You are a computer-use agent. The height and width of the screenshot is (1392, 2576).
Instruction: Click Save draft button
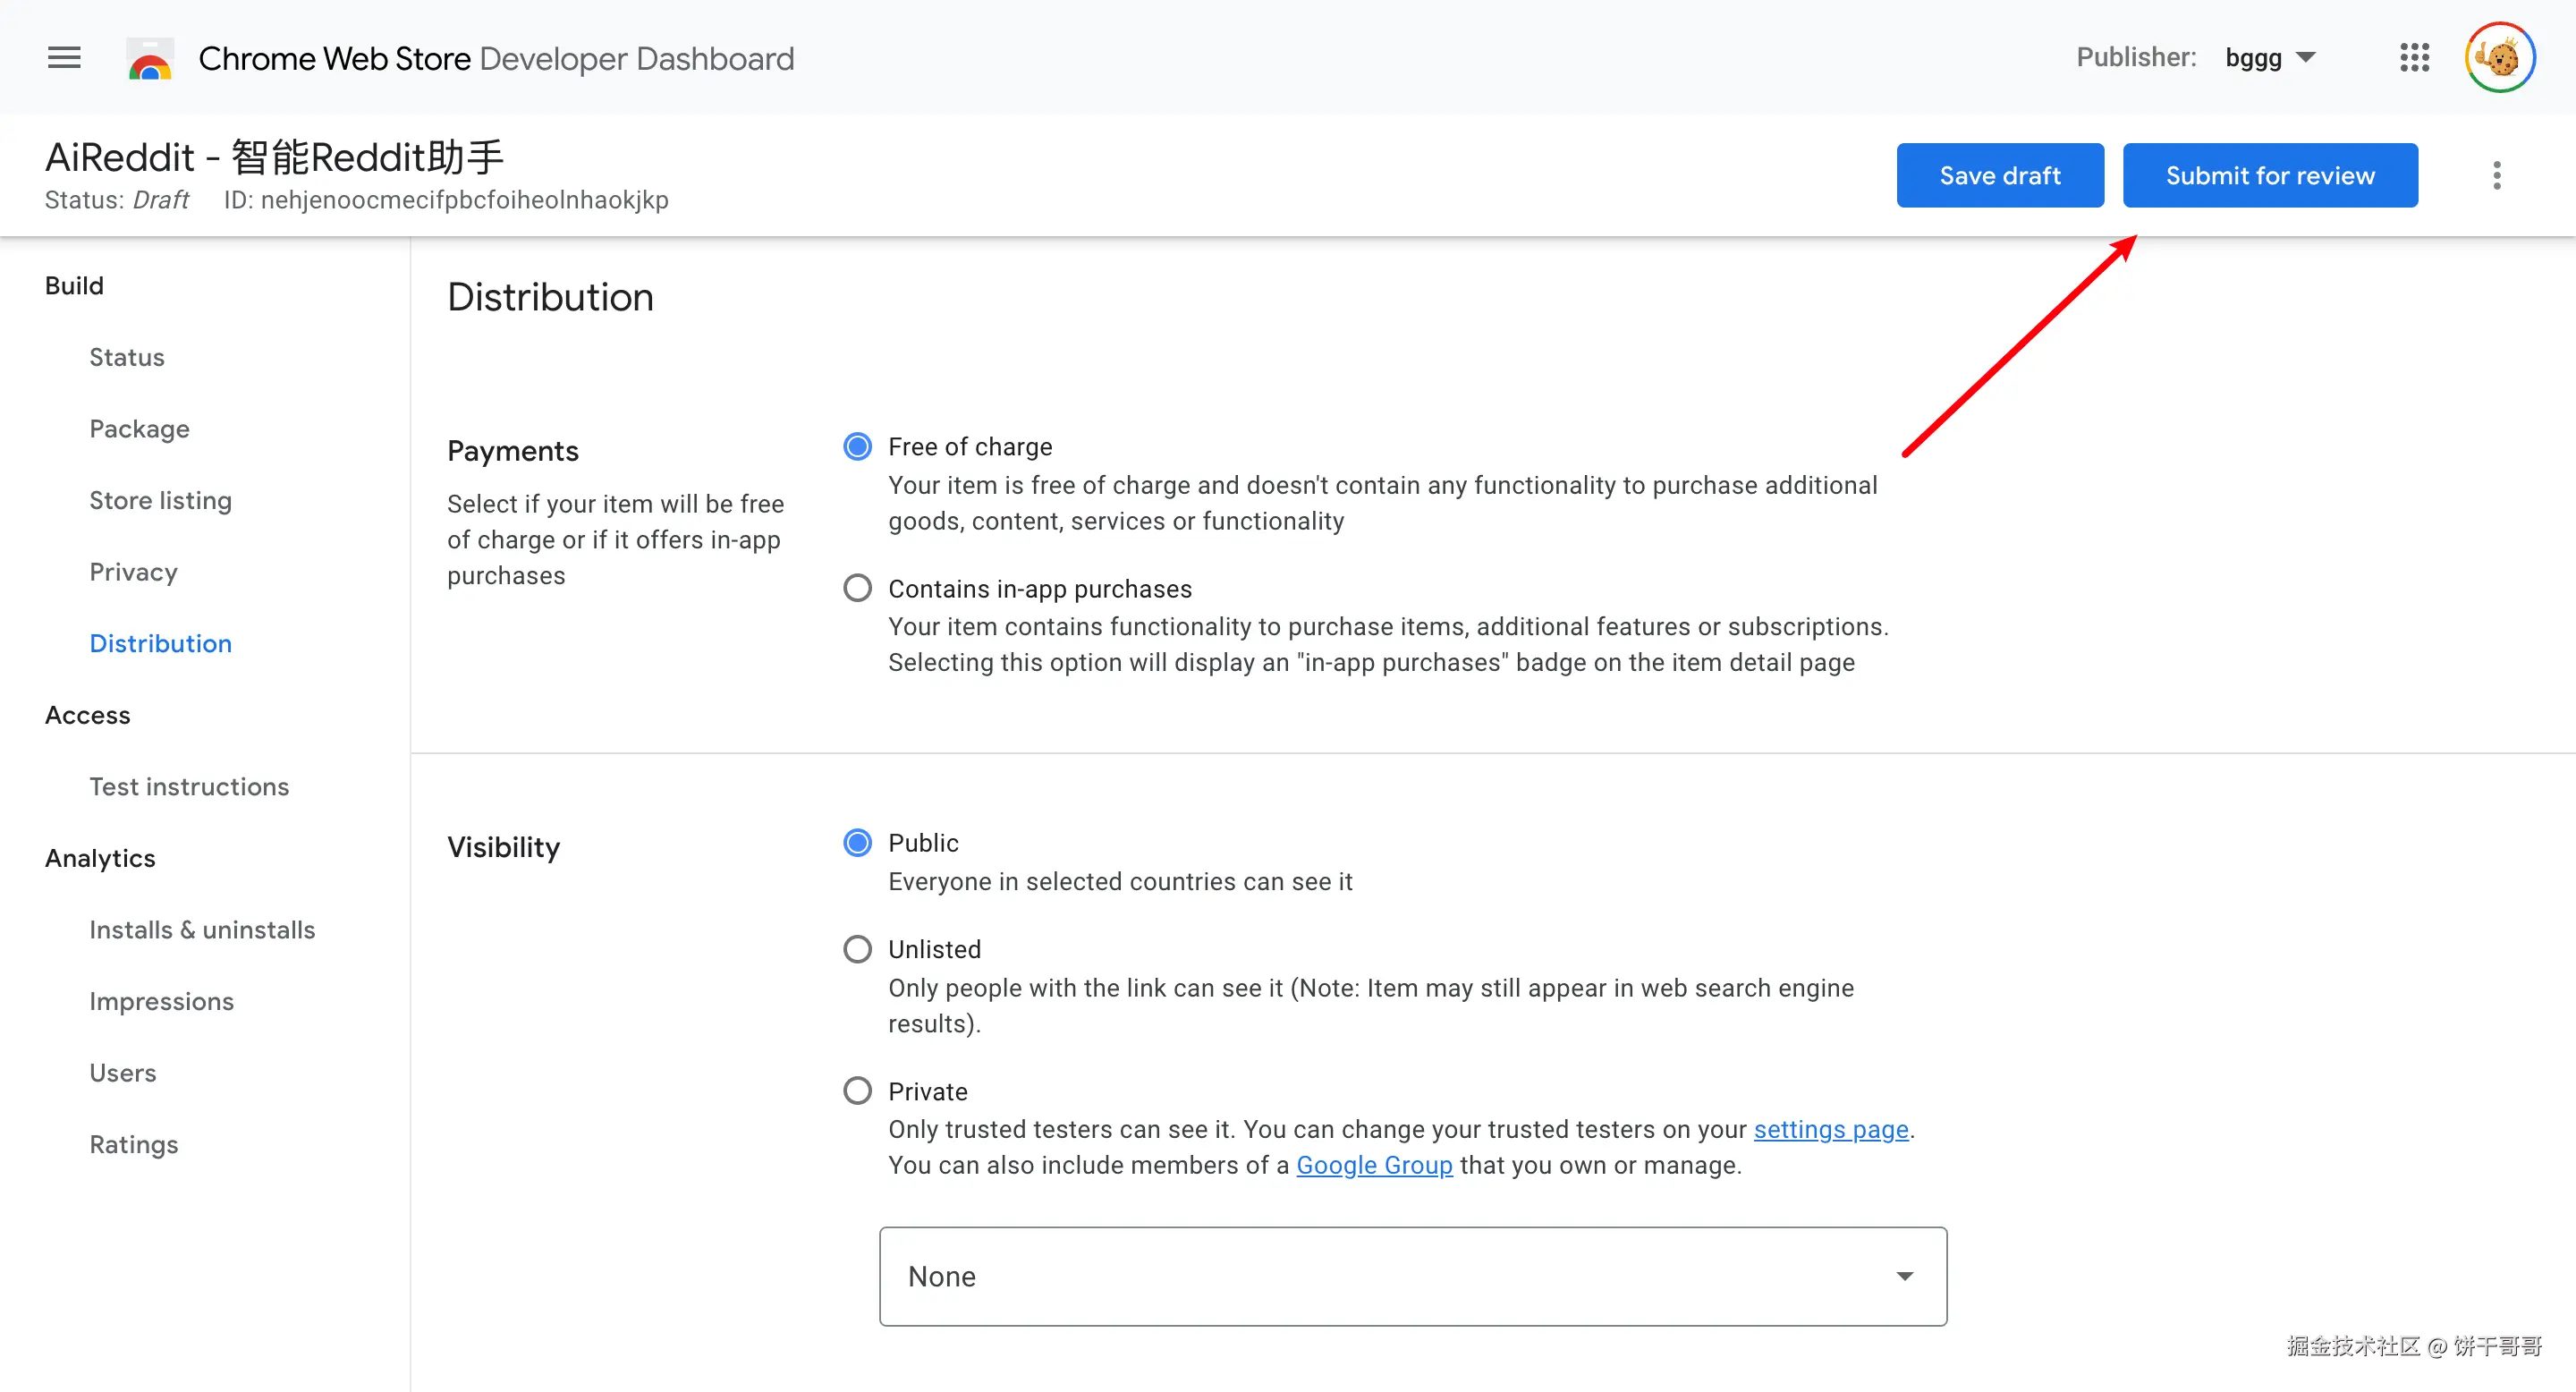tap(1999, 176)
